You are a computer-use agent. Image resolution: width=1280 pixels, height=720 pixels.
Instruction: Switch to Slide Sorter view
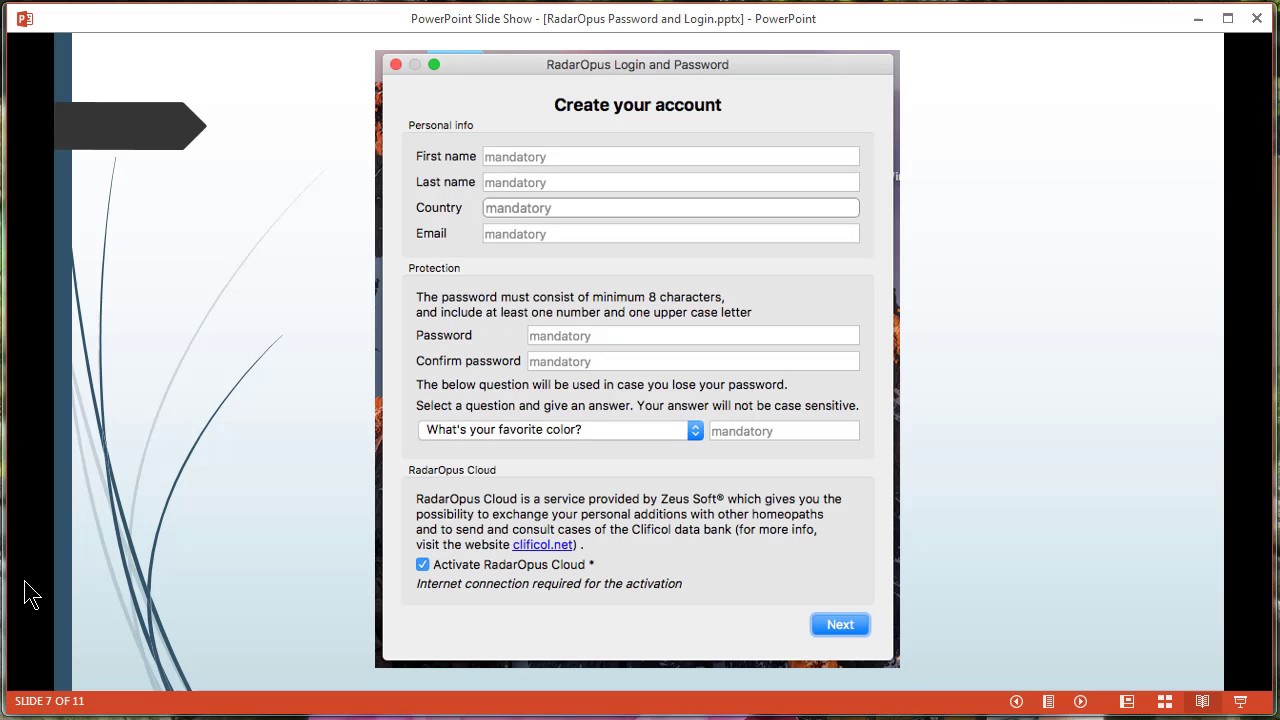pyautogui.click(x=1165, y=702)
